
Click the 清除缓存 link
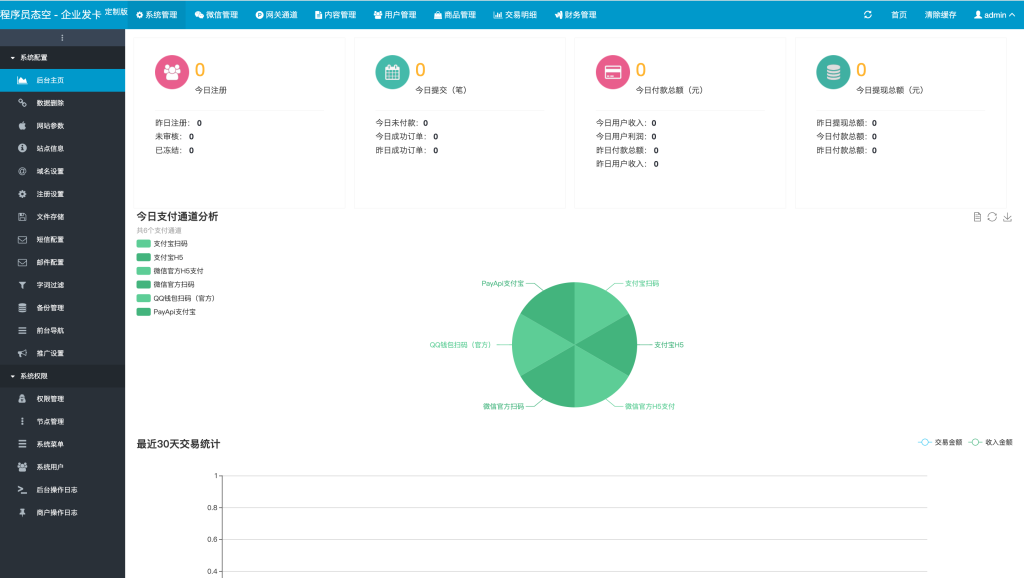click(940, 15)
